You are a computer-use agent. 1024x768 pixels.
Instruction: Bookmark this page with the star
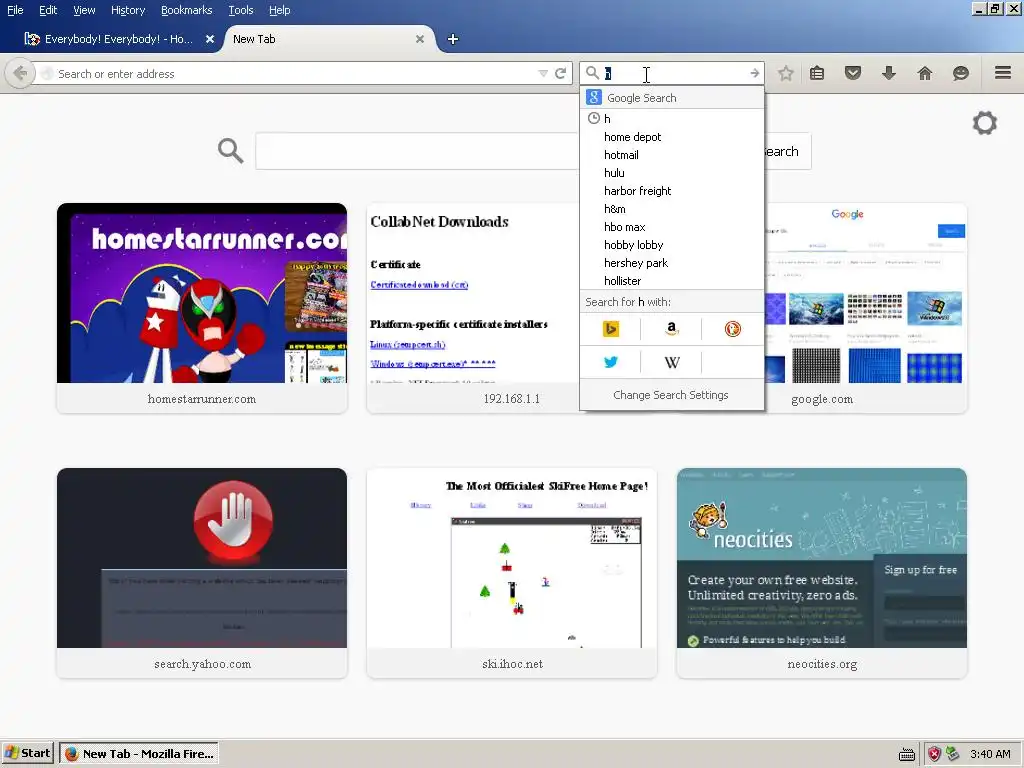tap(786, 73)
